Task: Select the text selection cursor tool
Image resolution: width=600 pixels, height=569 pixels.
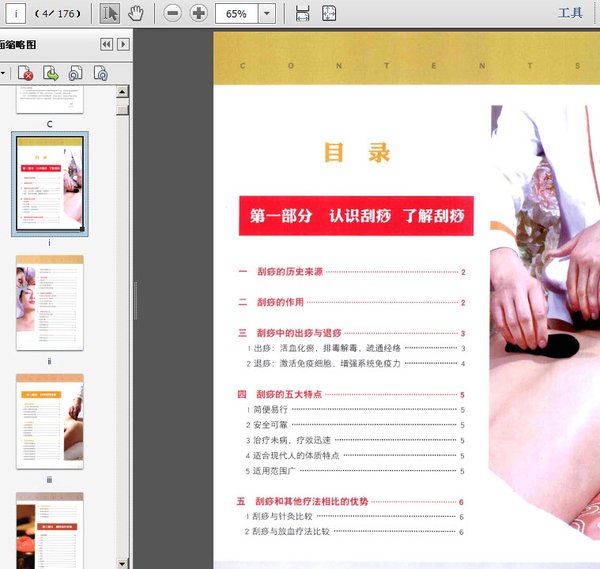Action: tap(110, 13)
